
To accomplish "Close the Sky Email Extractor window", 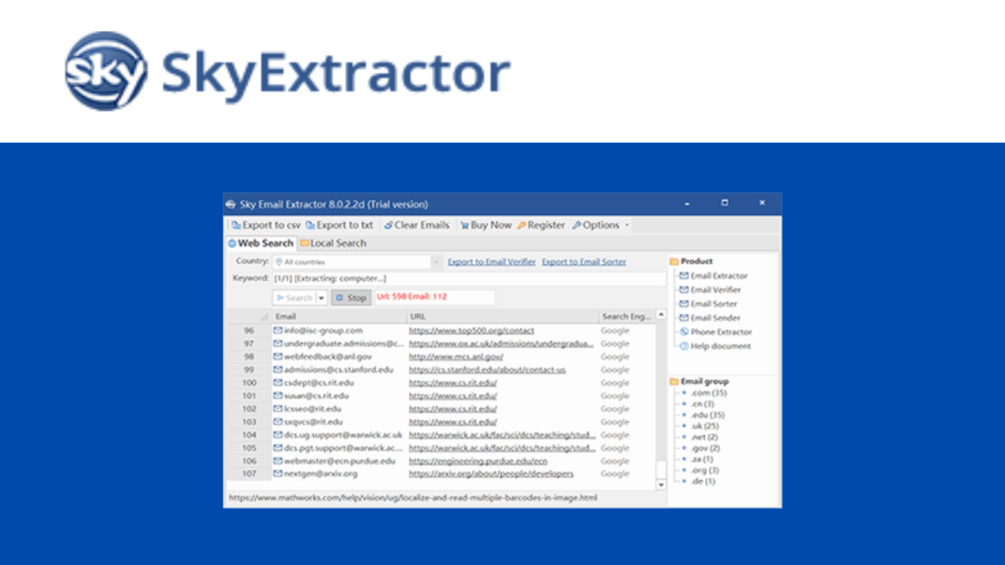I will pyautogui.click(x=762, y=203).
